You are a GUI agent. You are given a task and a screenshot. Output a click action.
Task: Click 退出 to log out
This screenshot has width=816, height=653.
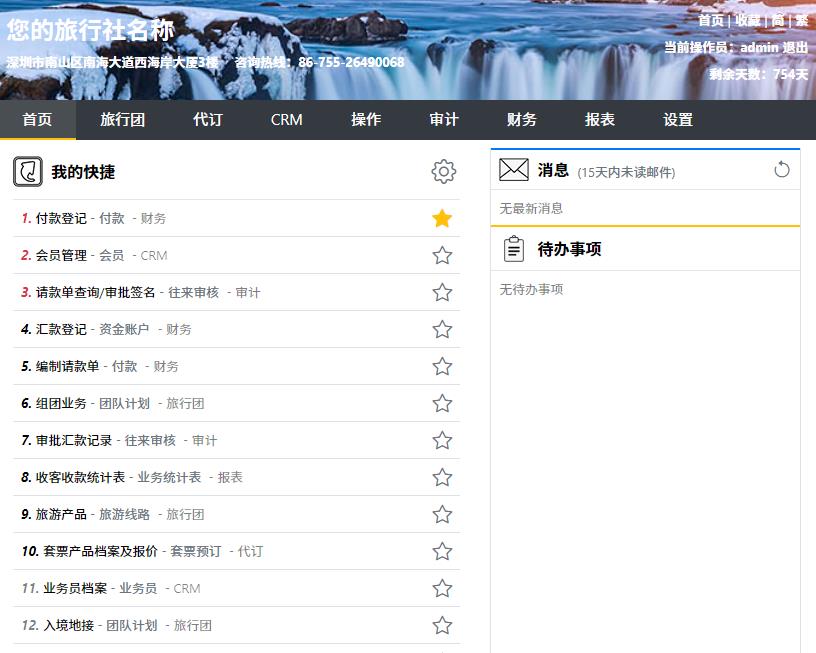[x=795, y=47]
